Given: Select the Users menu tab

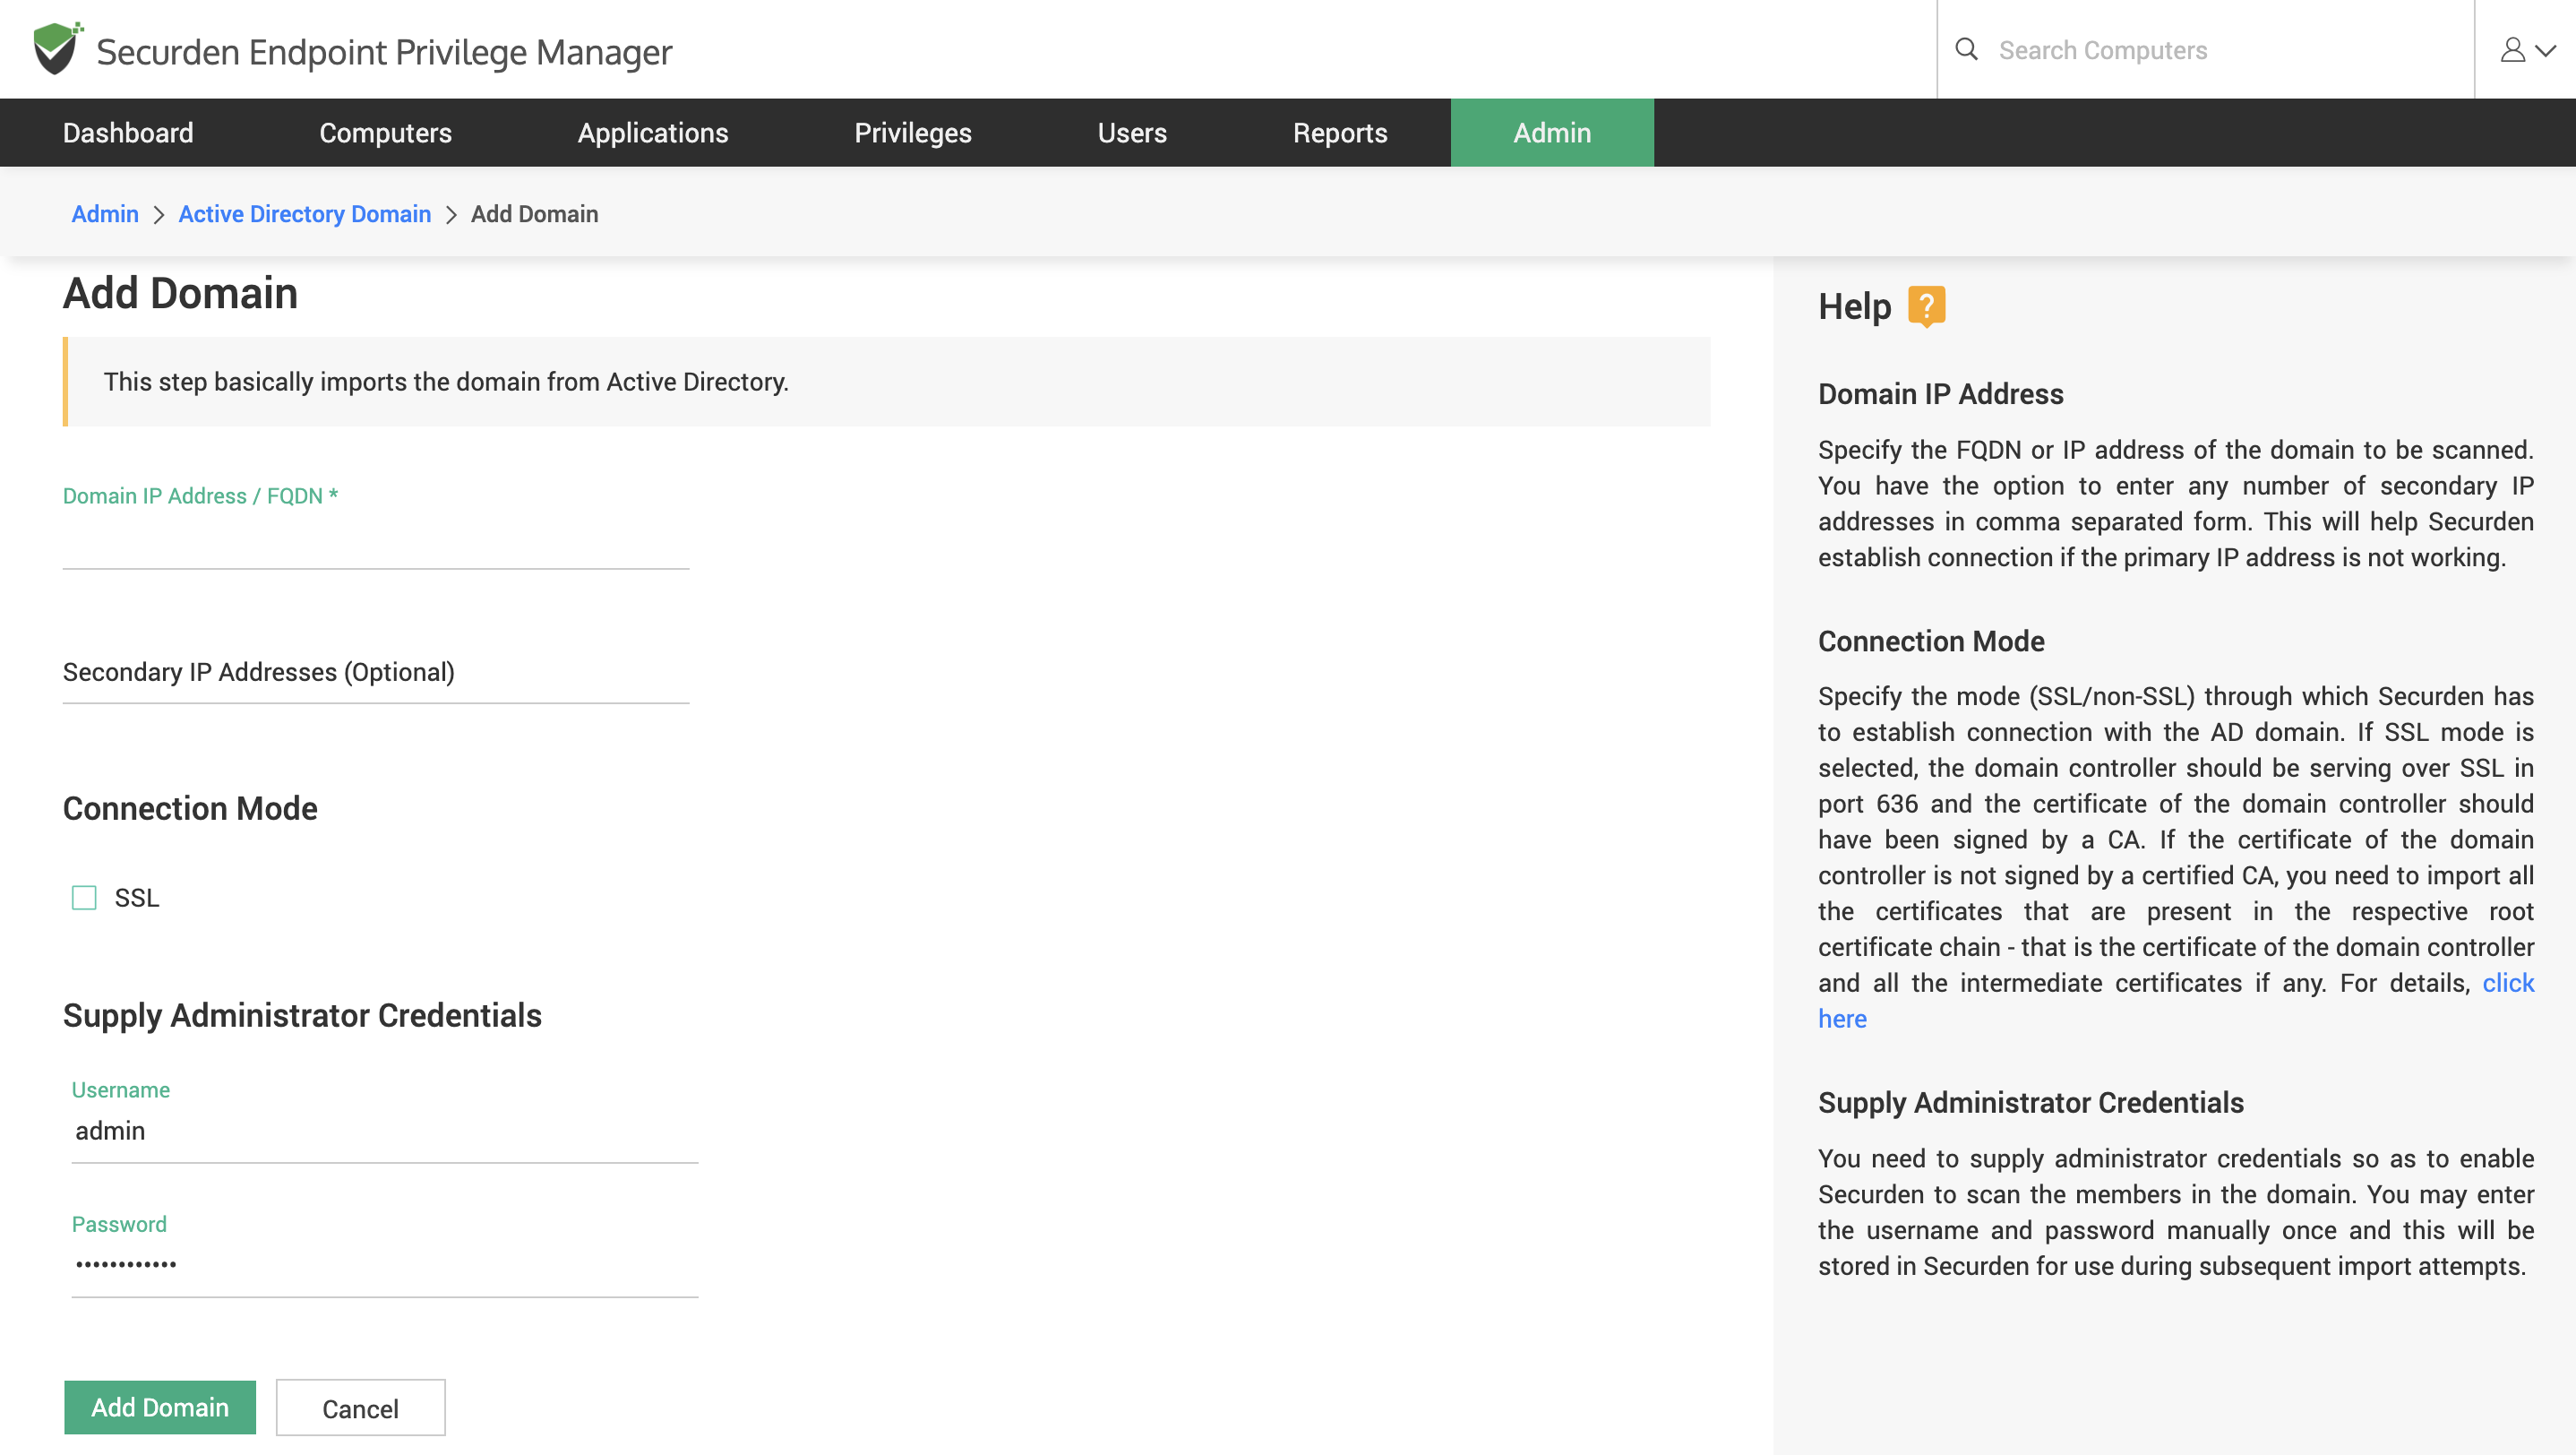Looking at the screenshot, I should [x=1131, y=132].
